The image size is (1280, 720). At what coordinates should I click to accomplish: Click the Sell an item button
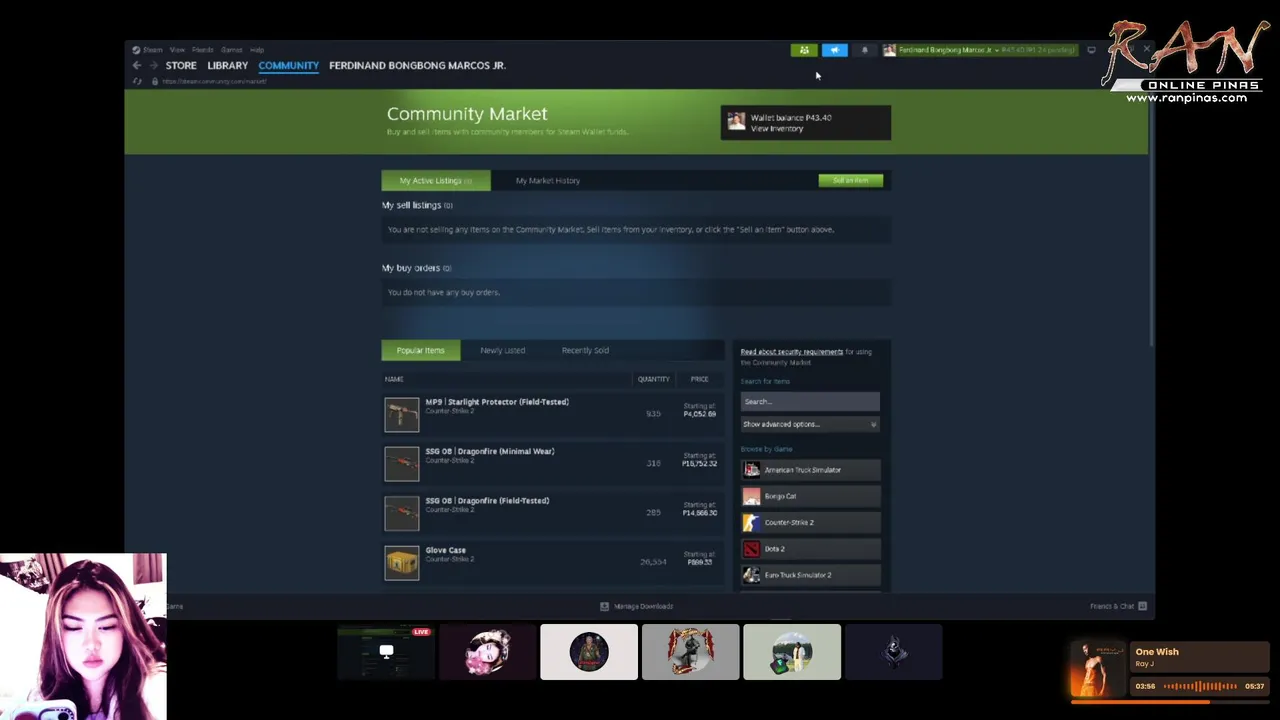click(851, 180)
